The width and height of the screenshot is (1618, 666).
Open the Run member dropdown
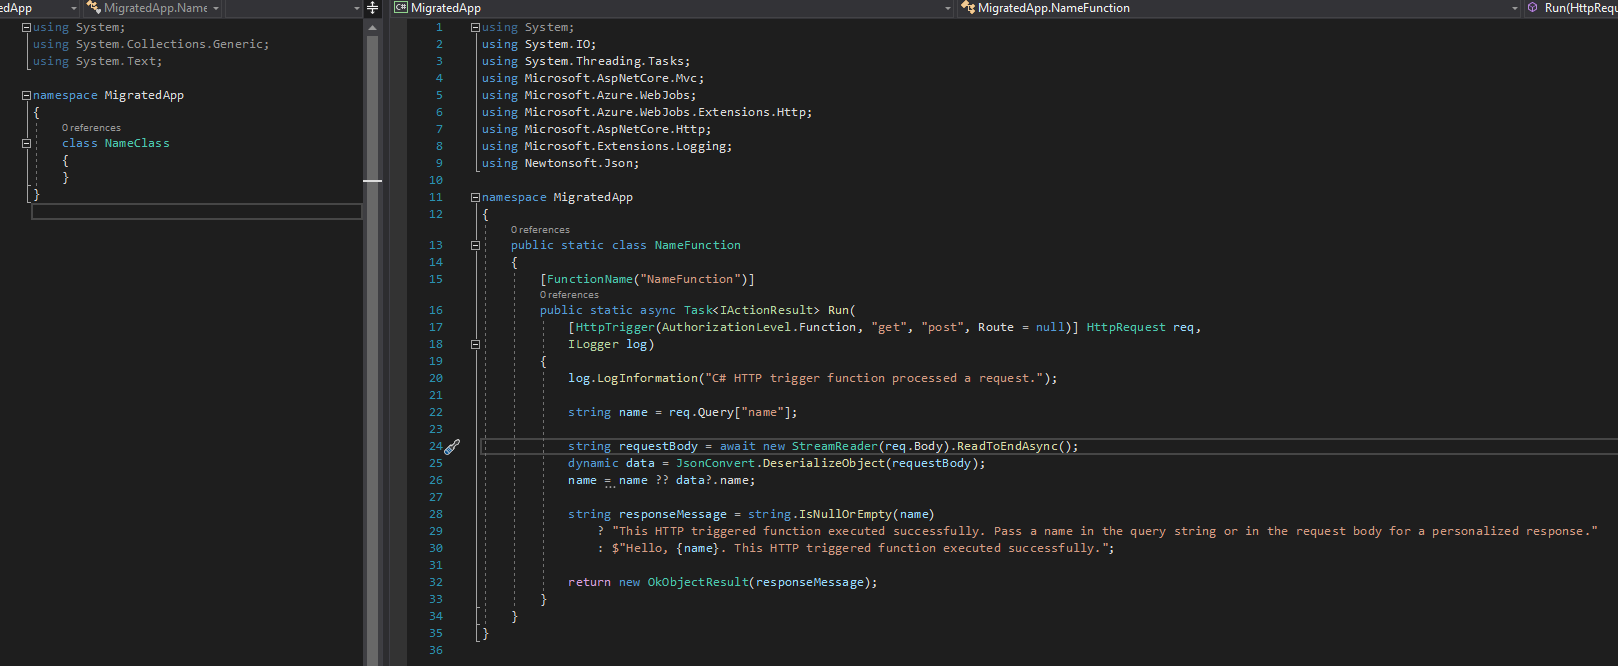pos(1580,8)
